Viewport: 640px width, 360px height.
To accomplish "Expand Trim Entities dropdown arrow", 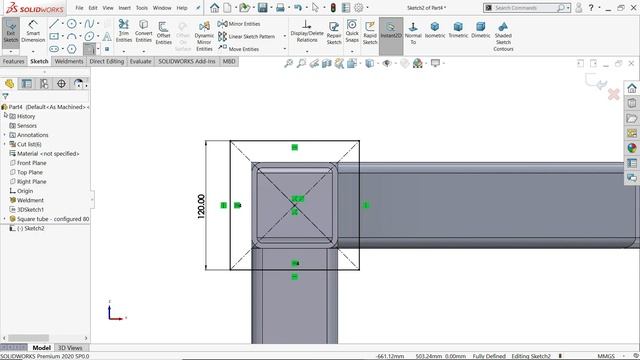I will pos(124,51).
